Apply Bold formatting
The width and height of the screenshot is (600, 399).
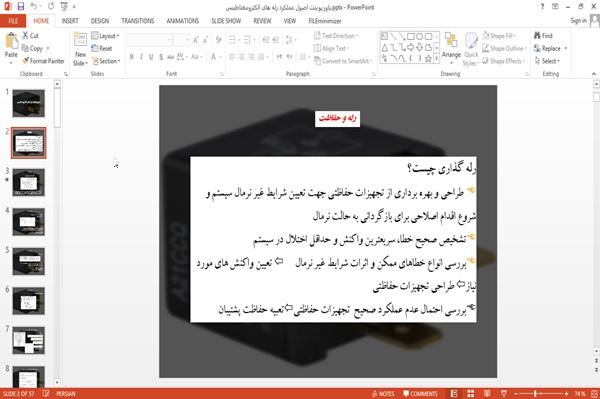pyautogui.click(x=131, y=57)
